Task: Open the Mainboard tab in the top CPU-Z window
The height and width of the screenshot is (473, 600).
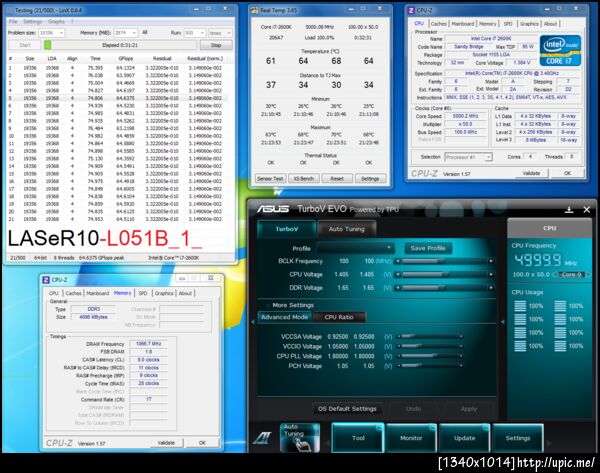Action: coord(463,24)
